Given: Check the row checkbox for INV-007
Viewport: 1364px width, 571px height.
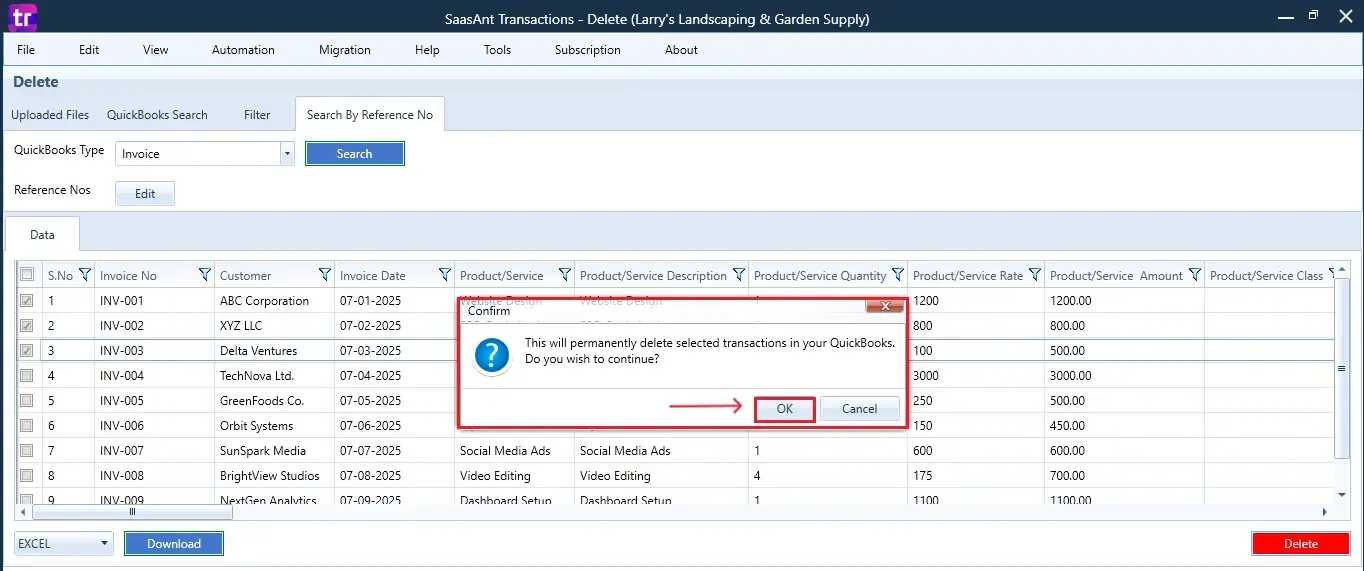Looking at the screenshot, I should pos(27,450).
